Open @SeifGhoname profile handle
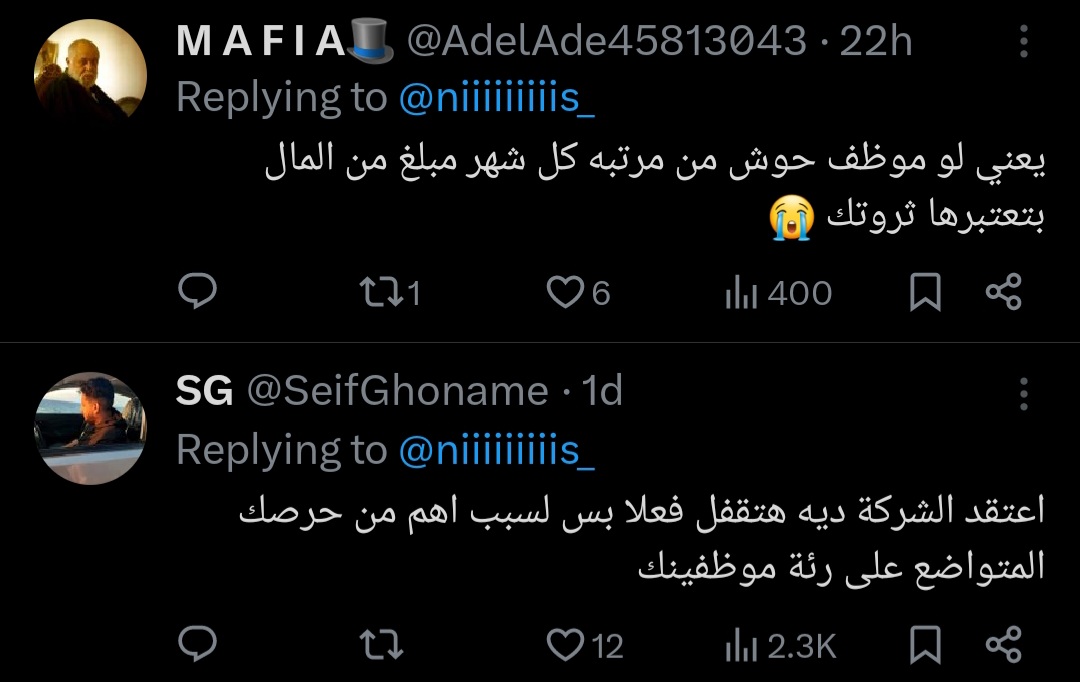 [397, 391]
